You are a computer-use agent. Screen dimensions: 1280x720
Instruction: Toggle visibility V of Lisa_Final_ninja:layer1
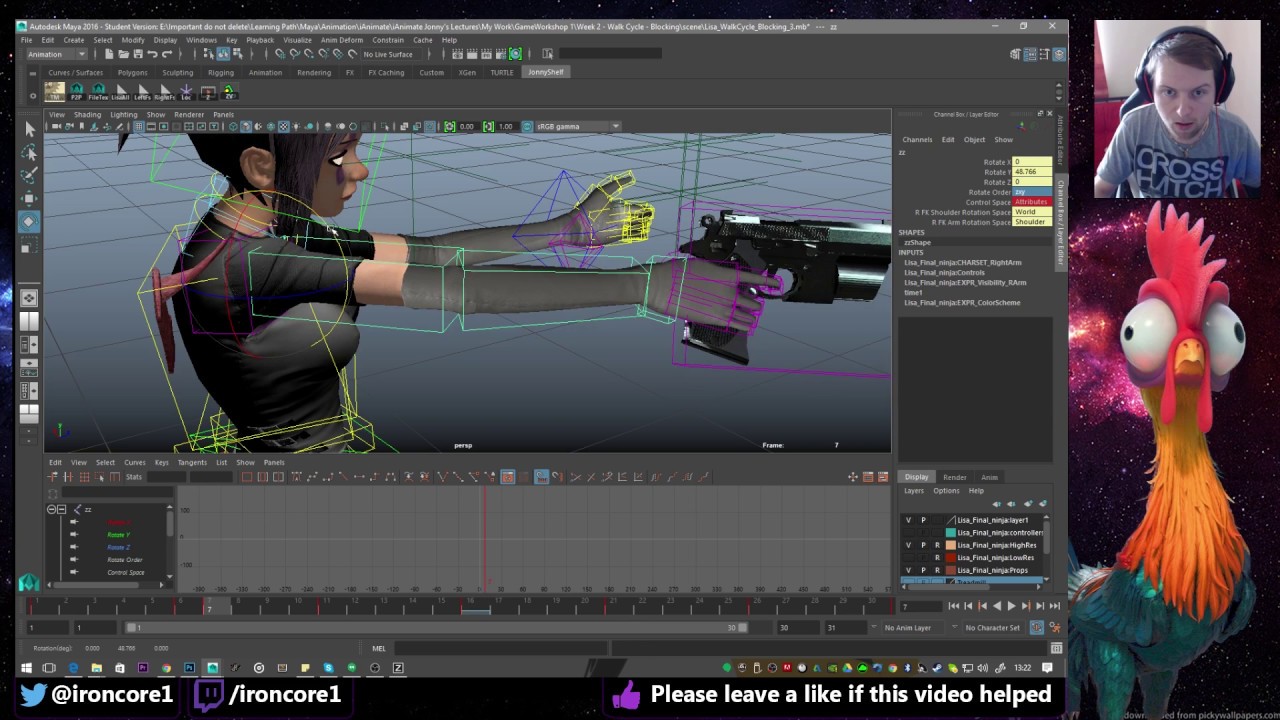(908, 520)
